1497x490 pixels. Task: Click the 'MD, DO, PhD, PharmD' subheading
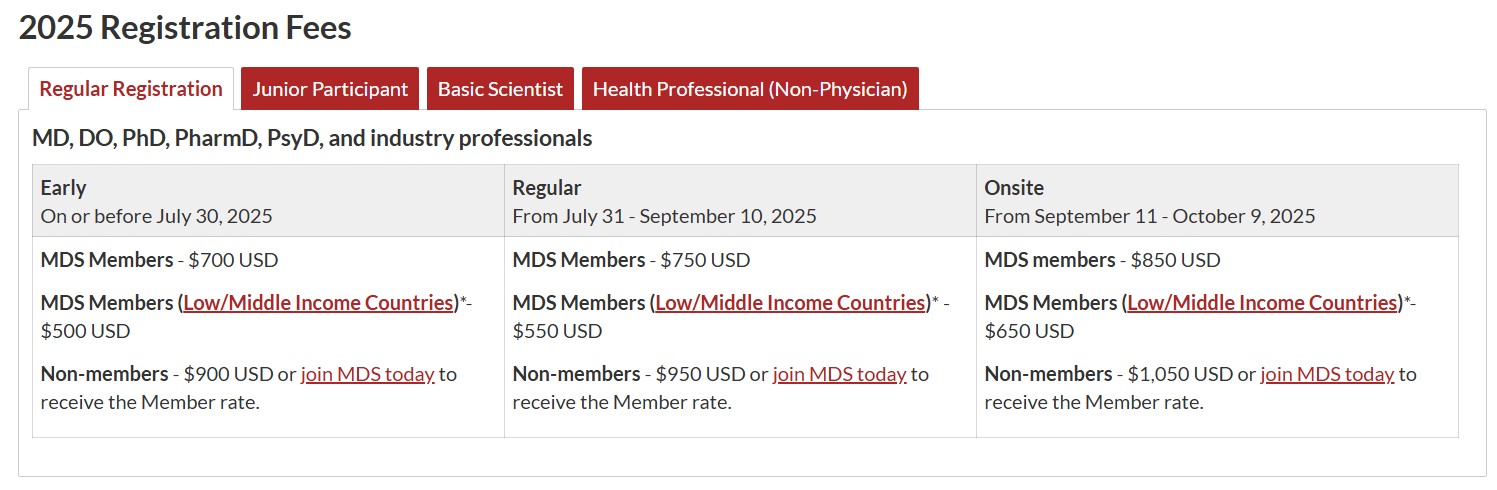(312, 138)
